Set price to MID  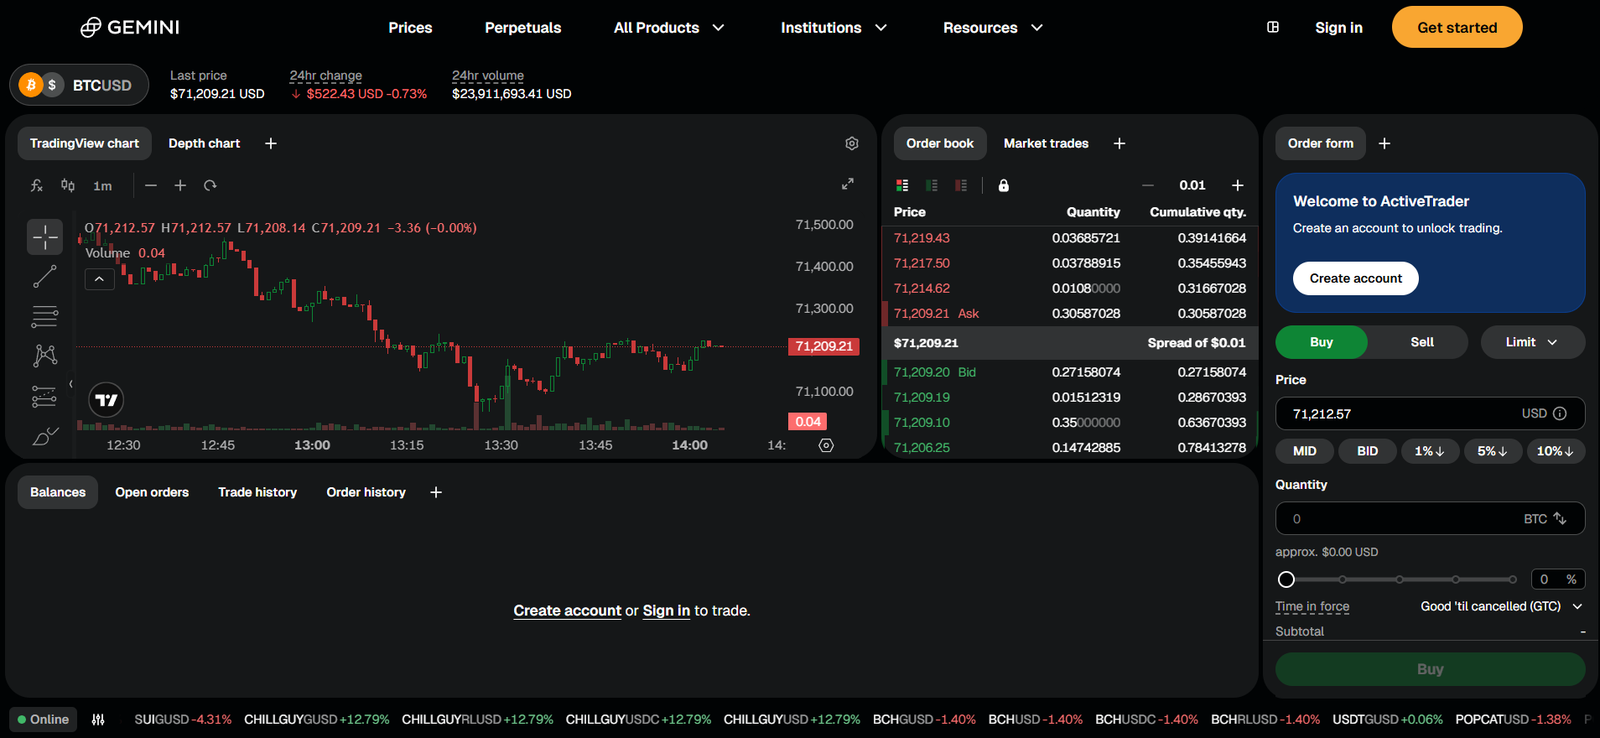tap(1305, 451)
